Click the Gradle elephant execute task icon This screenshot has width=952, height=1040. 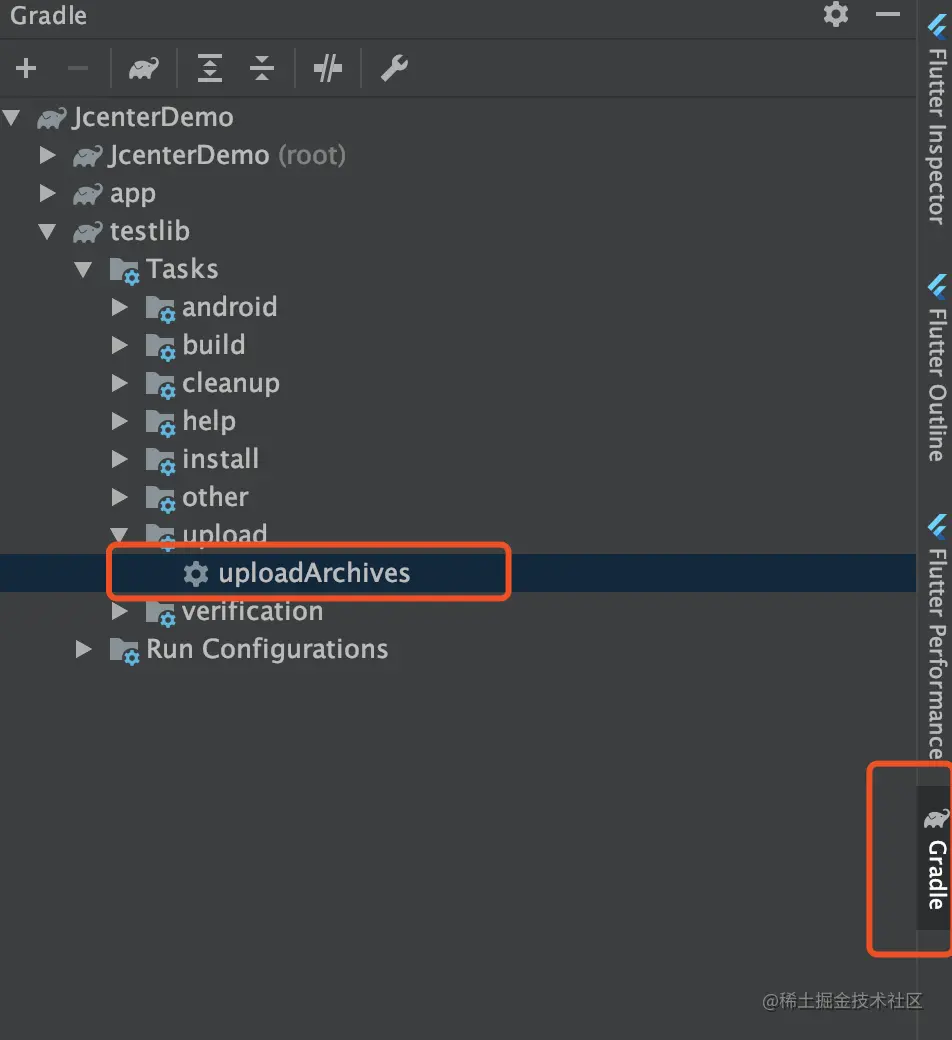tap(144, 68)
